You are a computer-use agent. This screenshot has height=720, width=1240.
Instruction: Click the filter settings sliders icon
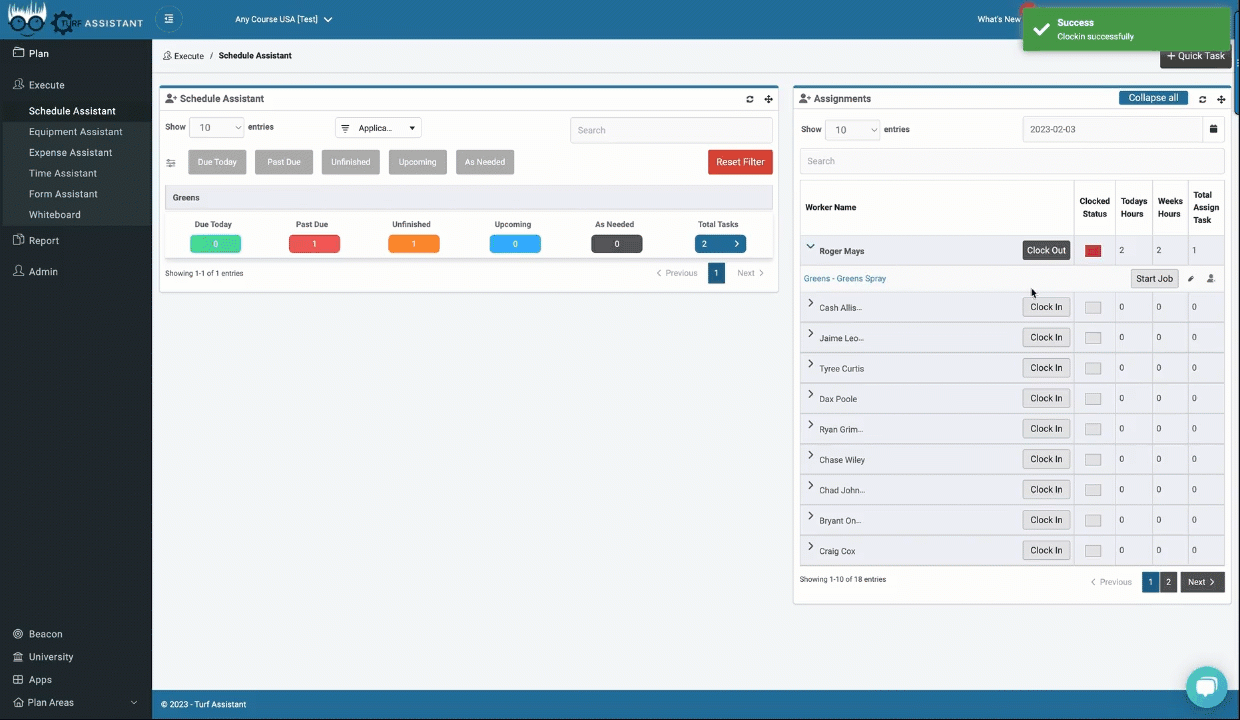tap(171, 162)
